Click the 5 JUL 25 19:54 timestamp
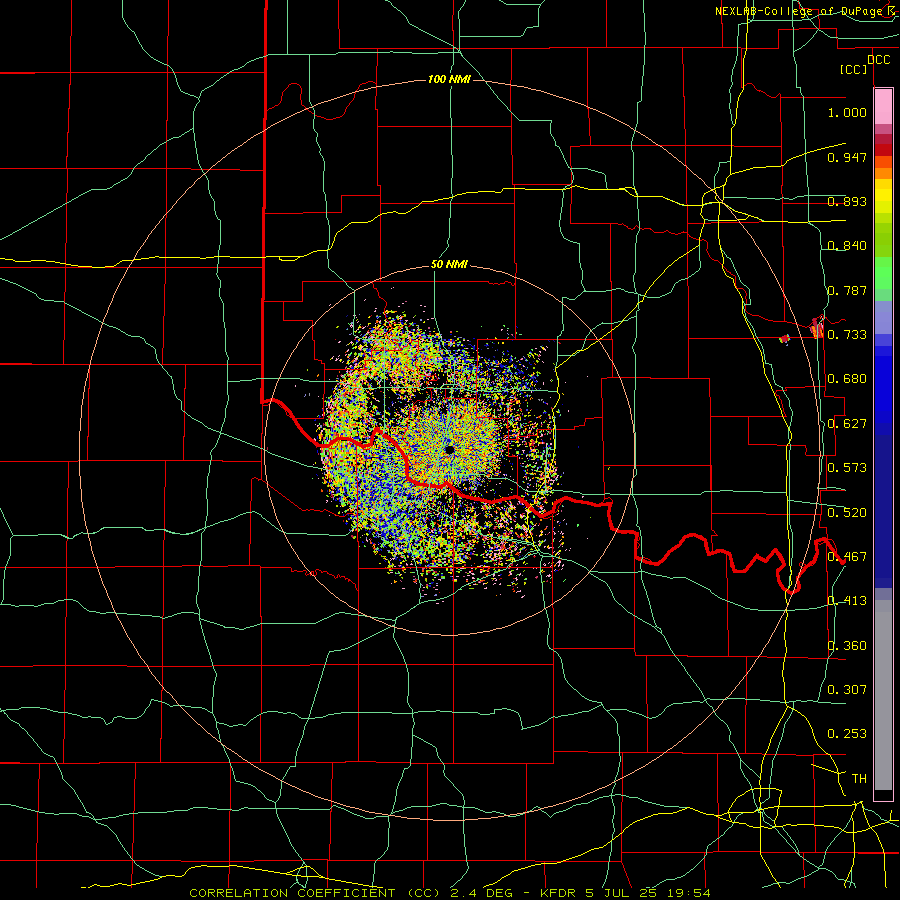This screenshot has height=900, width=900. [x=648, y=893]
